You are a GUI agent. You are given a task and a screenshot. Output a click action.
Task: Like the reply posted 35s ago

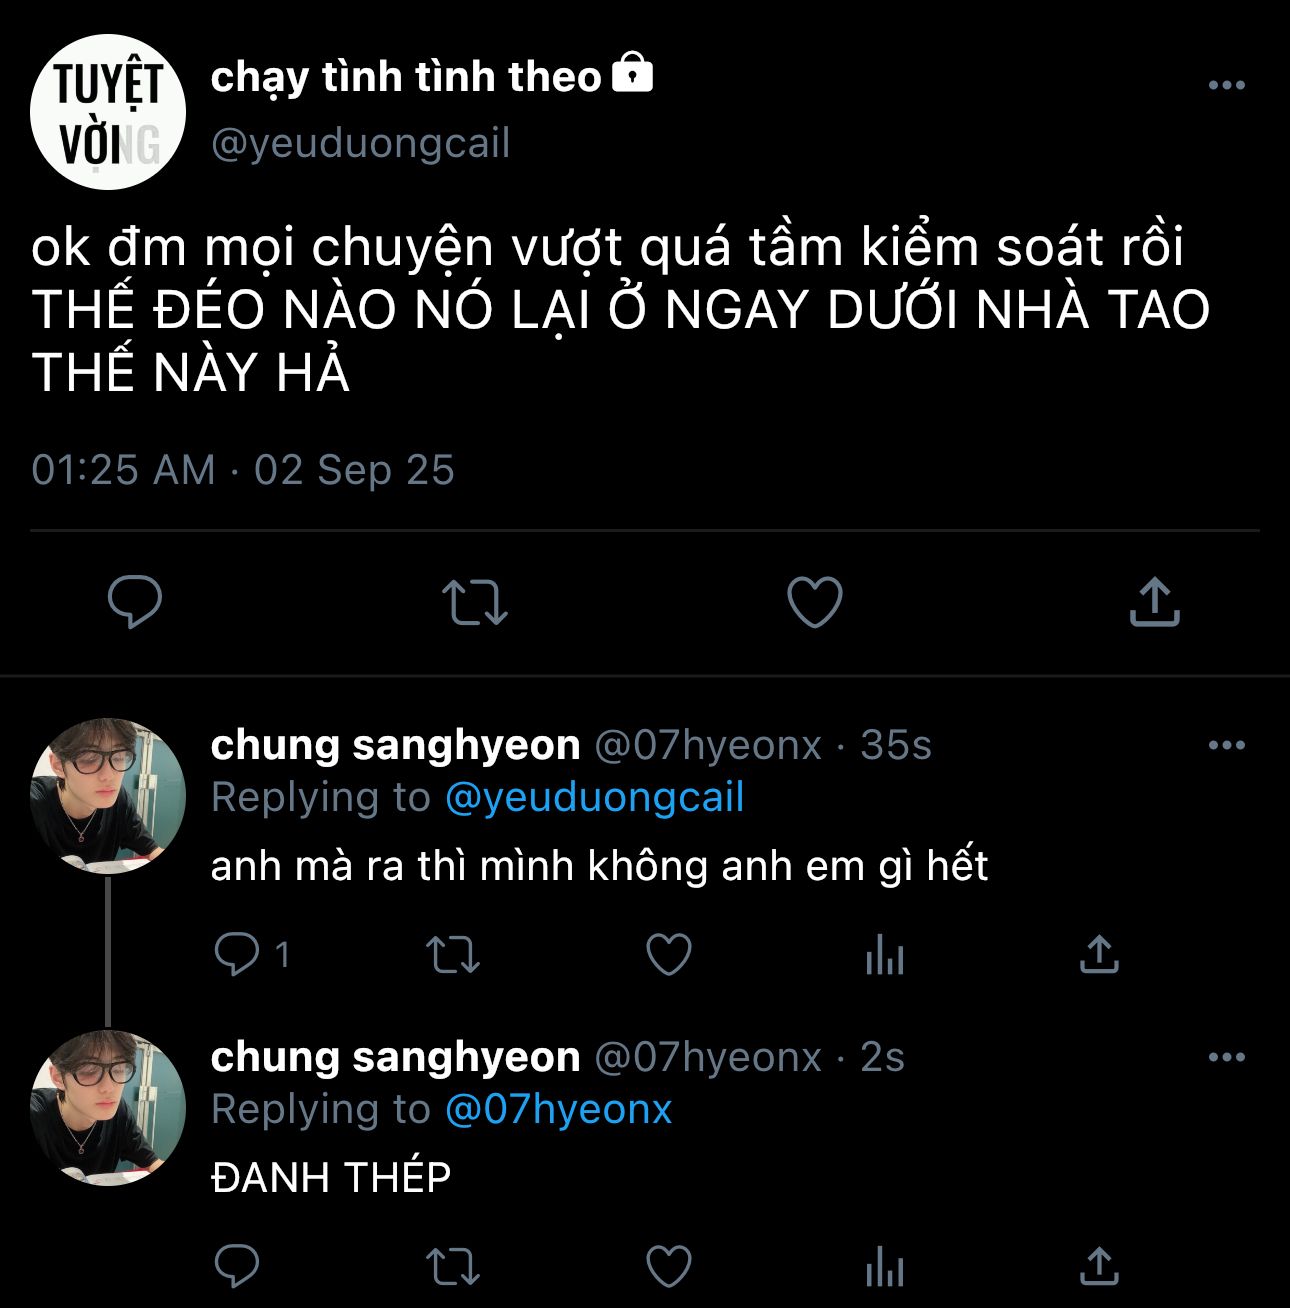[x=669, y=954]
